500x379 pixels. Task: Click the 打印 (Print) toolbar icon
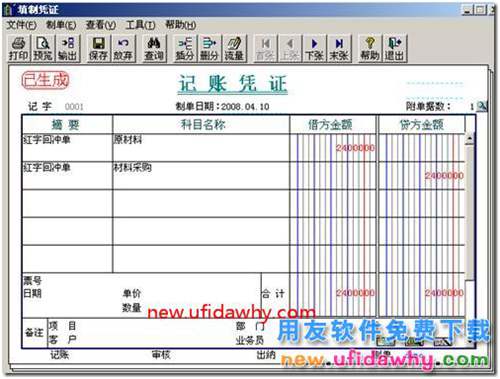19,49
